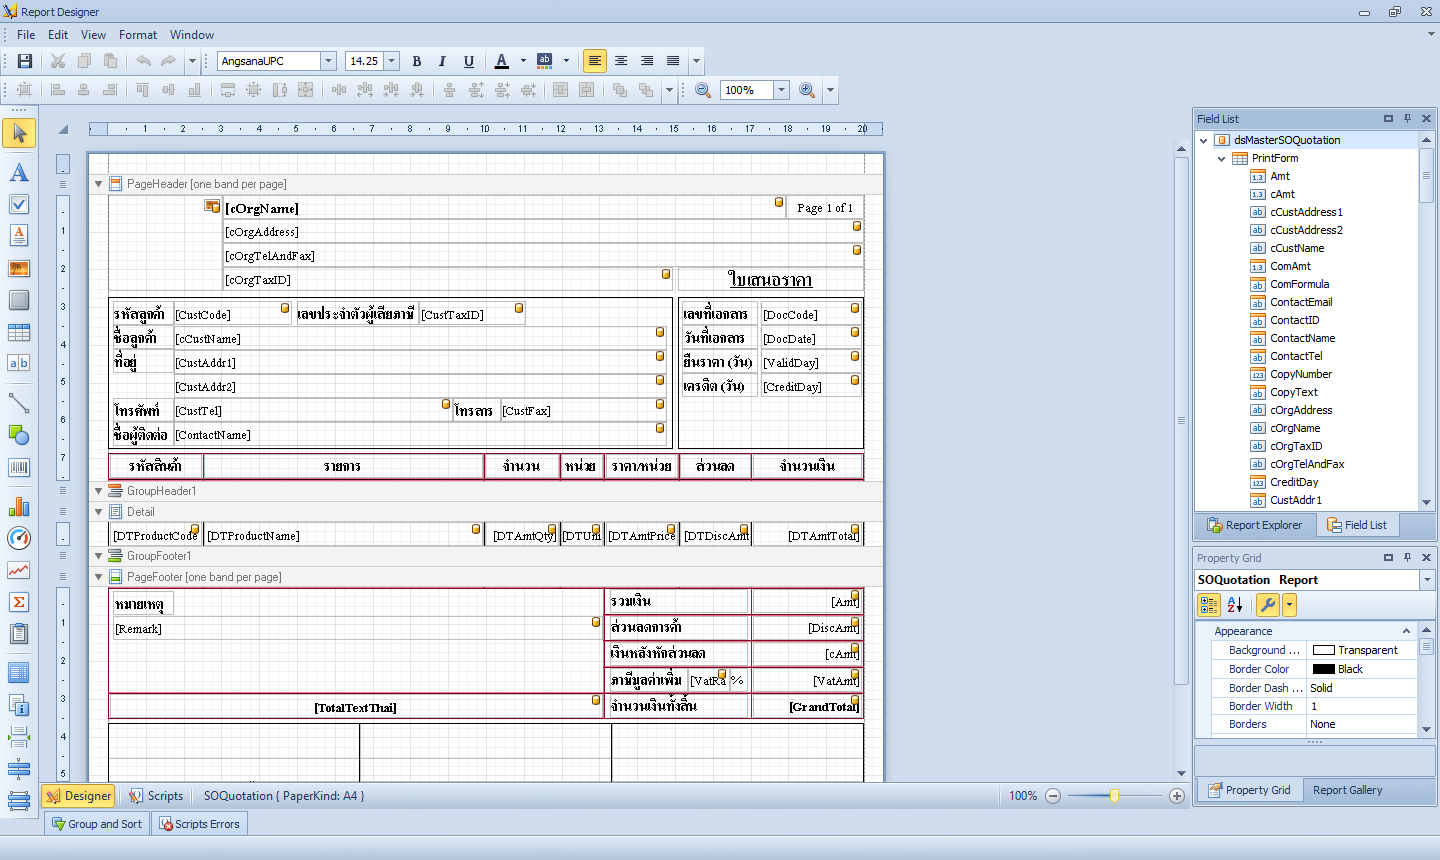Toggle Italic formatting
The width and height of the screenshot is (1440, 860).
pos(442,61)
